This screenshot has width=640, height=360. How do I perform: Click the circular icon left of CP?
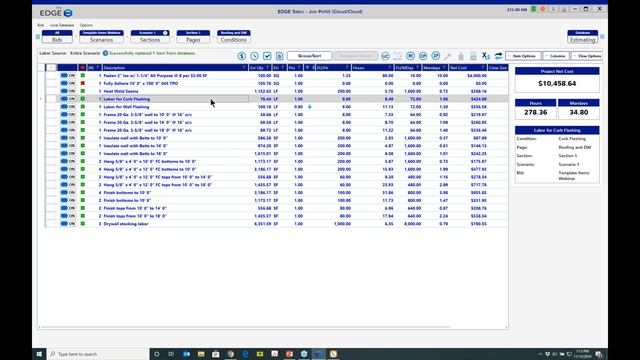[x=410, y=56]
